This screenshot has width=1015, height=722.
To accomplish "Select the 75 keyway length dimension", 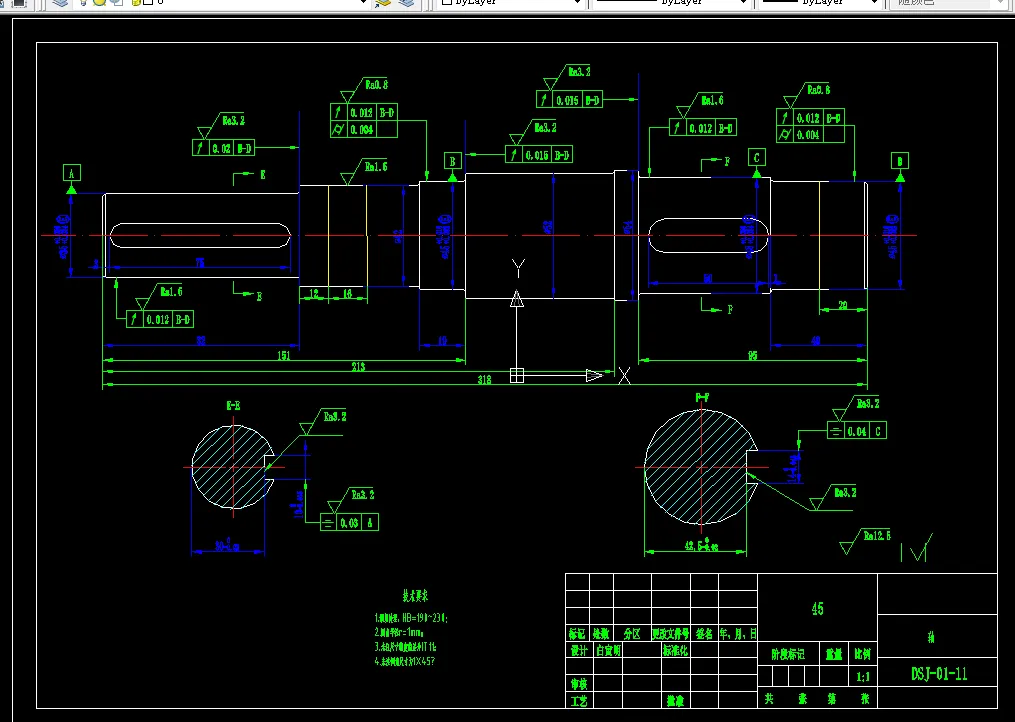I will [200, 262].
